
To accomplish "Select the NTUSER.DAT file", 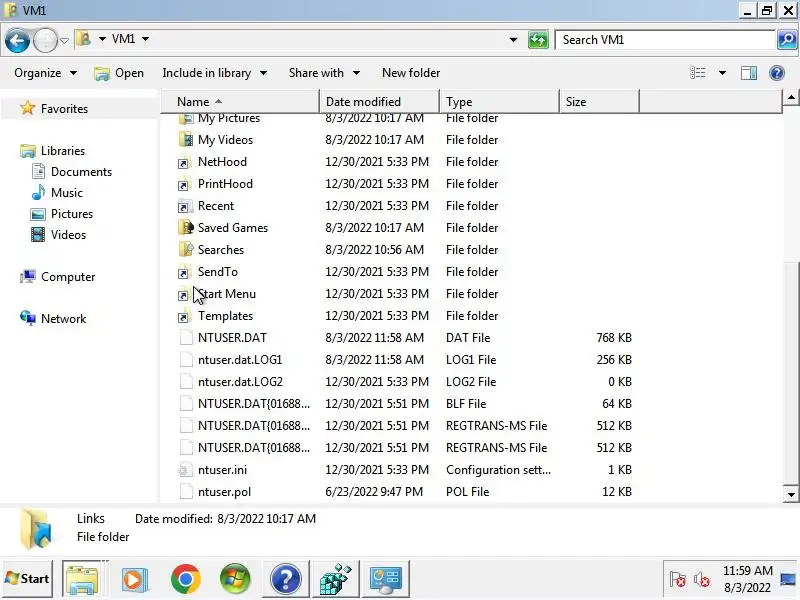I will tap(232, 338).
